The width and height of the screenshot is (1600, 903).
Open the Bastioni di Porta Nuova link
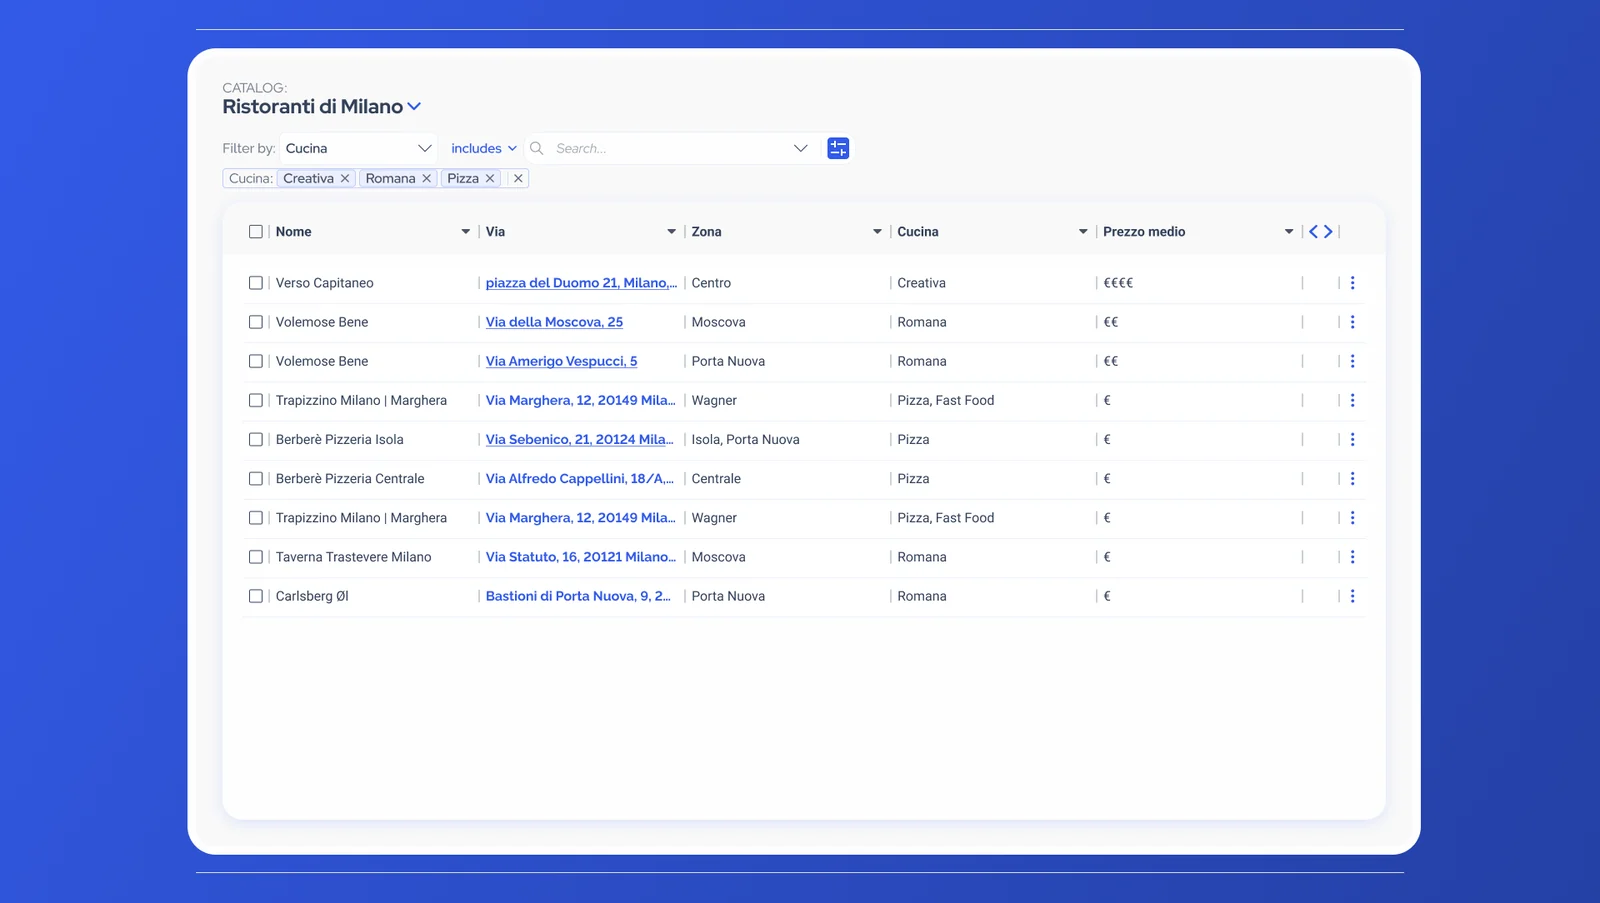point(578,596)
